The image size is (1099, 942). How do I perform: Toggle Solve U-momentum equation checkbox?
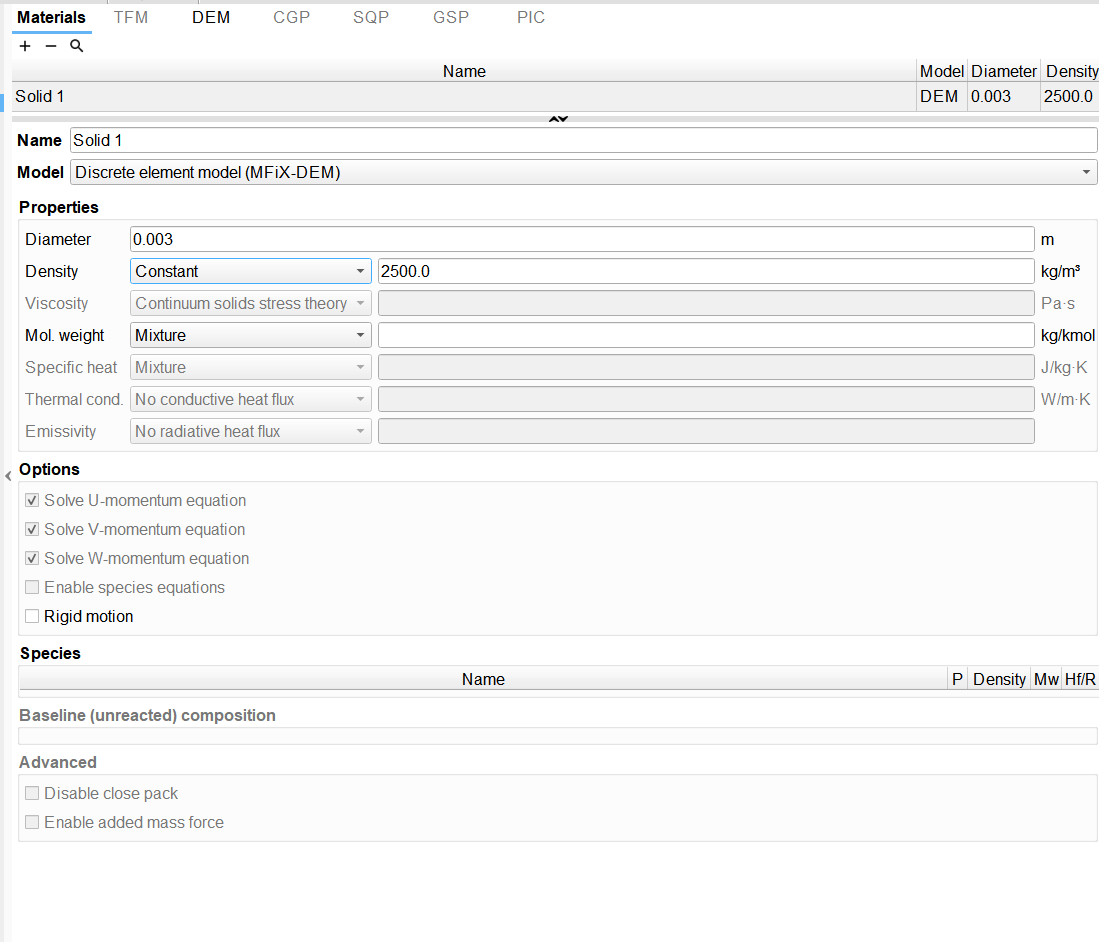[33, 500]
